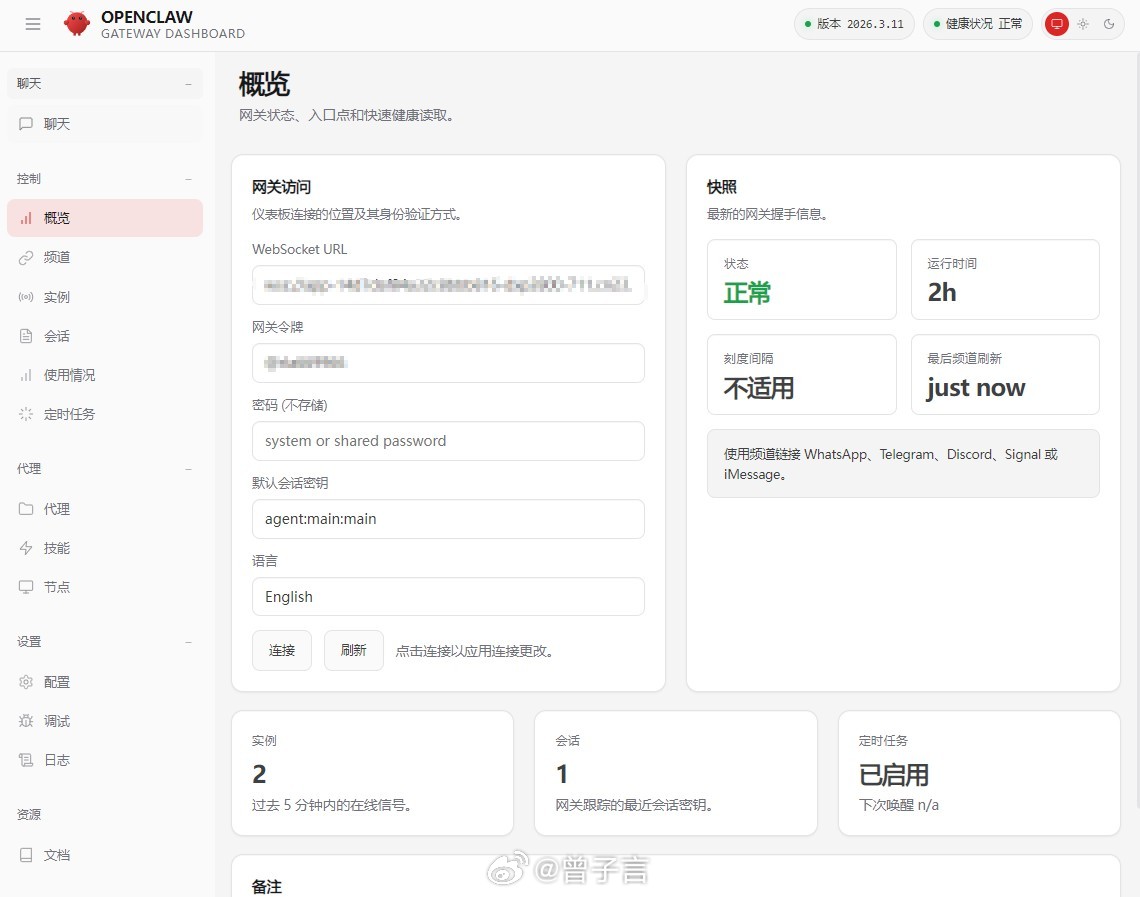Click the WhatsApp Telegram channel hint box
Screen dimensions: 1140x897
click(x=903, y=464)
